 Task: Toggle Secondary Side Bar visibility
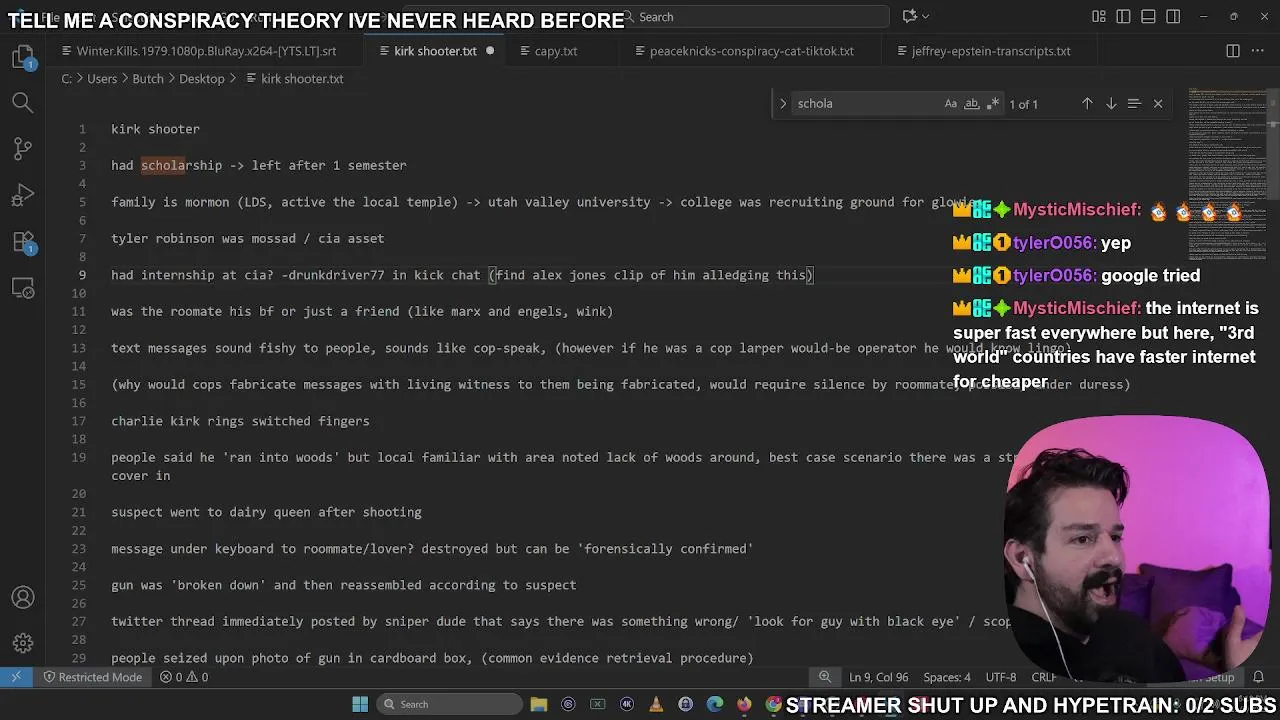click(x=1173, y=16)
